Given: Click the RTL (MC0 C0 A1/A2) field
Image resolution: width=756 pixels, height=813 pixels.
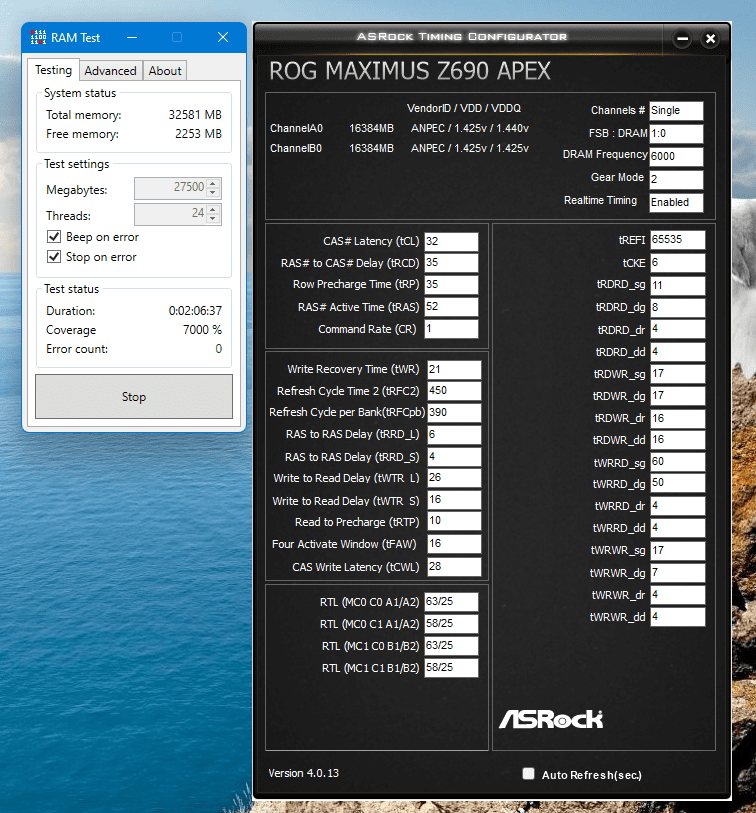Looking at the screenshot, I should point(451,602).
